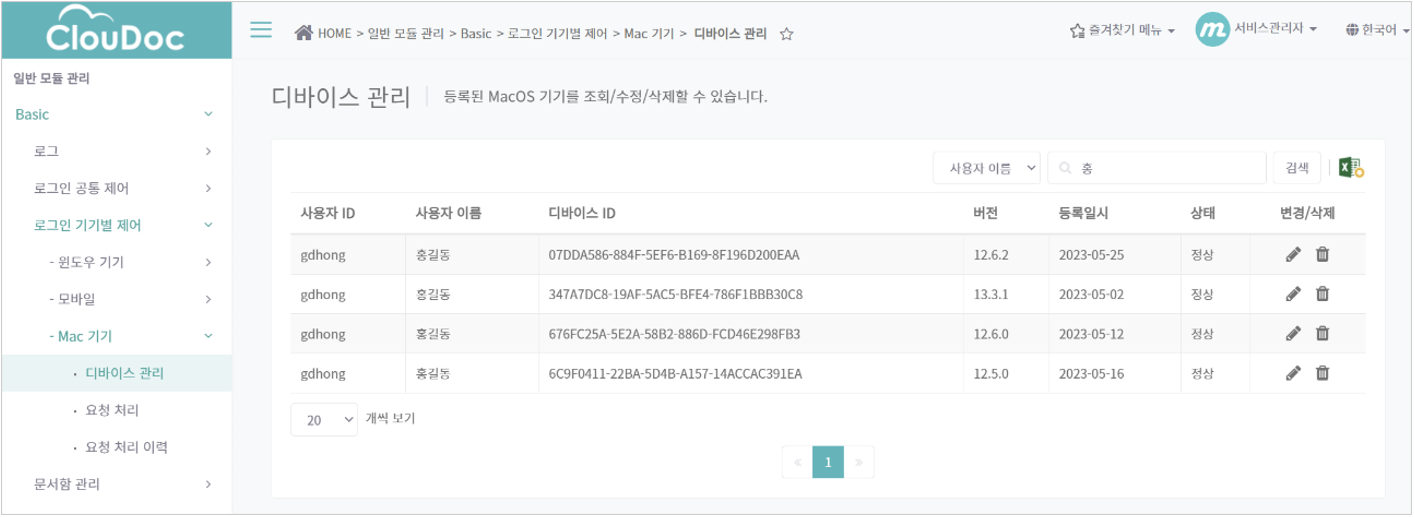Open 즐겨찾기 메뉴 dropdown

[1122, 31]
